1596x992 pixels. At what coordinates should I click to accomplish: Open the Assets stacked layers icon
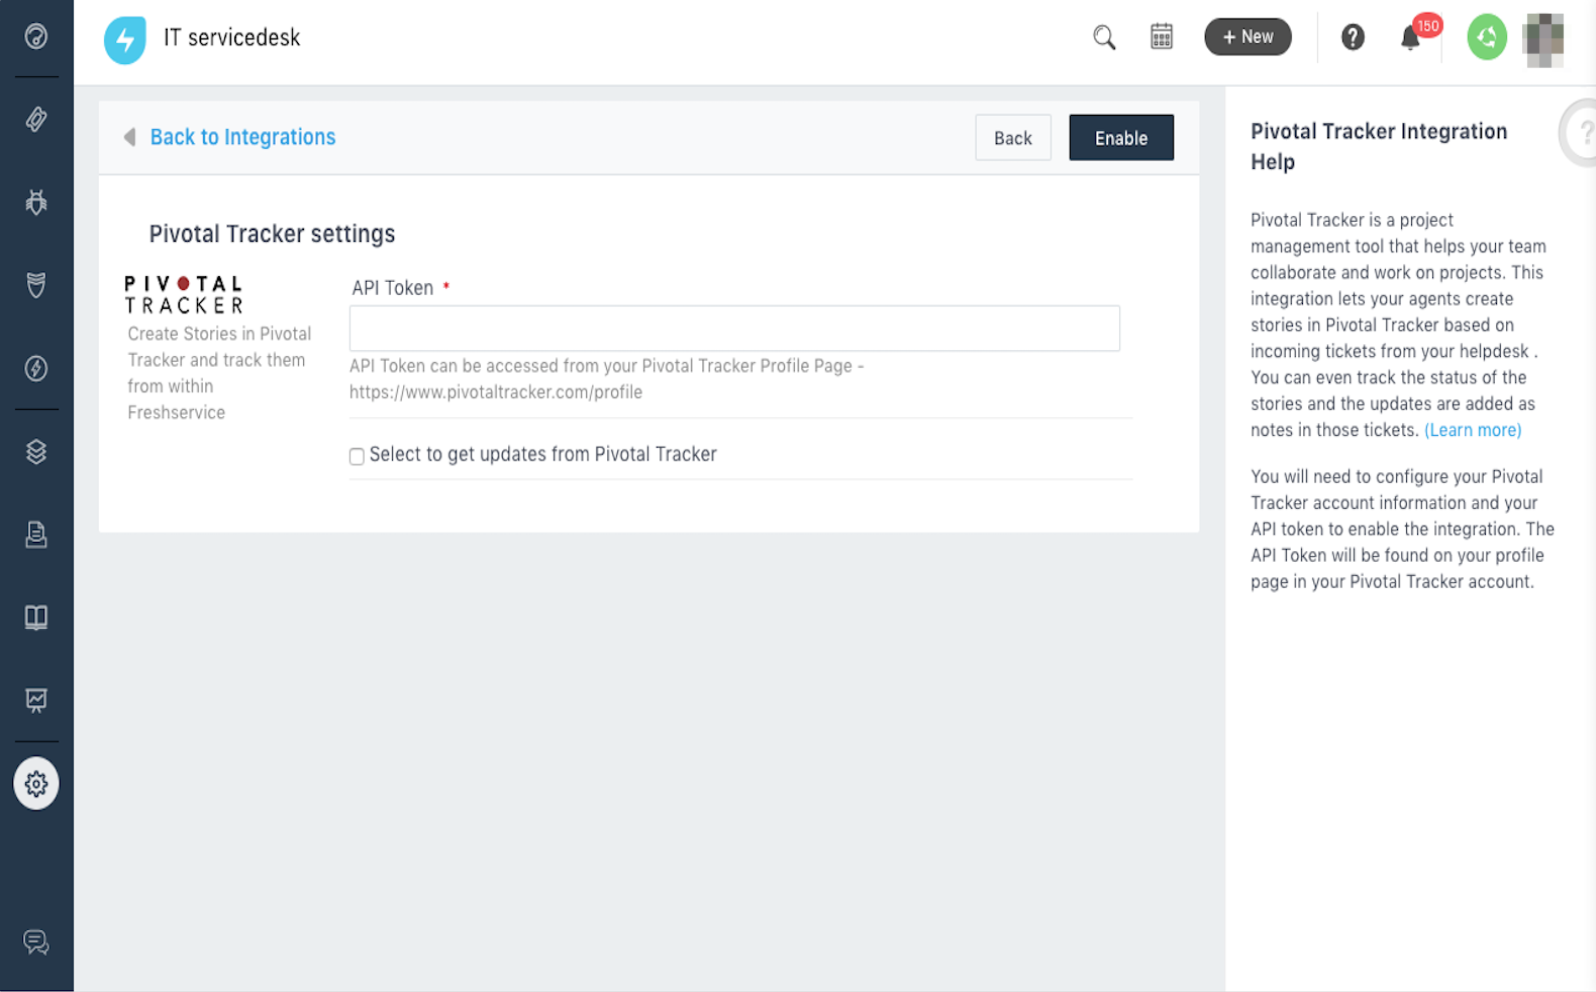coord(36,452)
